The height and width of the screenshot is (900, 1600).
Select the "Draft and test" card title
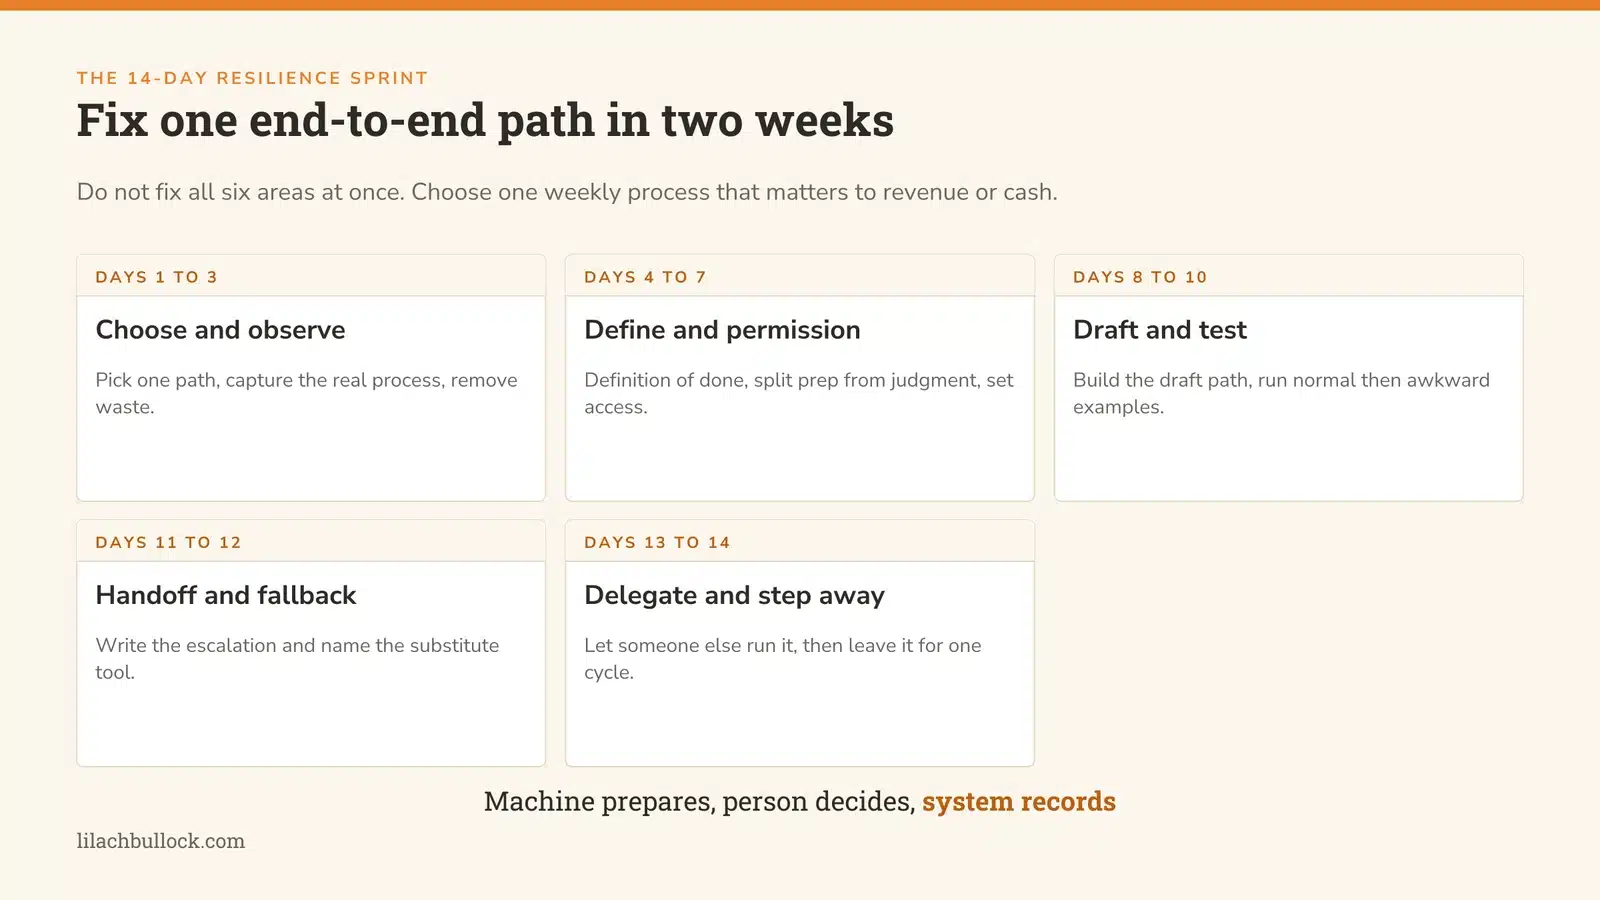pos(1160,330)
